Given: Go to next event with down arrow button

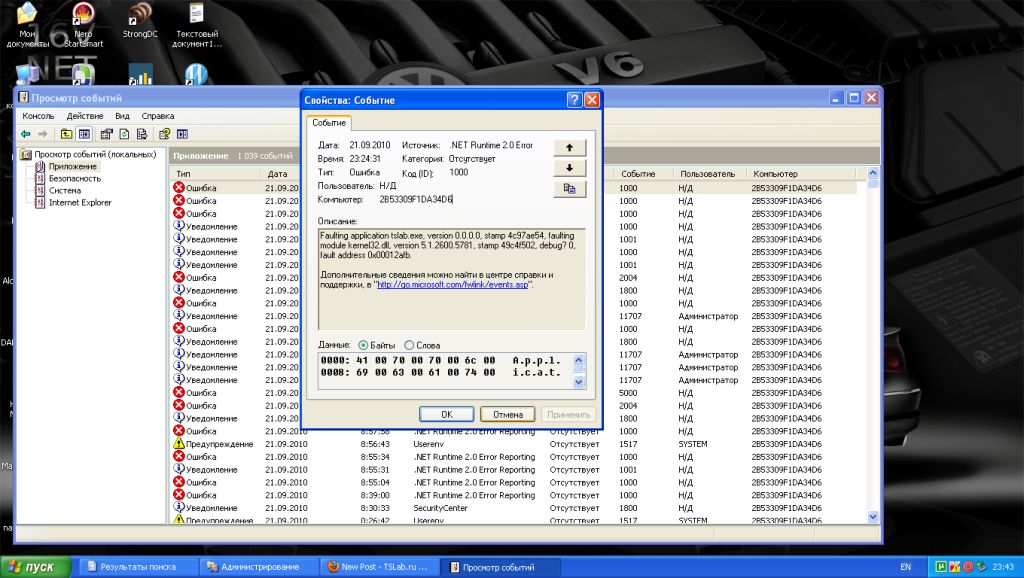Looking at the screenshot, I should [569, 167].
